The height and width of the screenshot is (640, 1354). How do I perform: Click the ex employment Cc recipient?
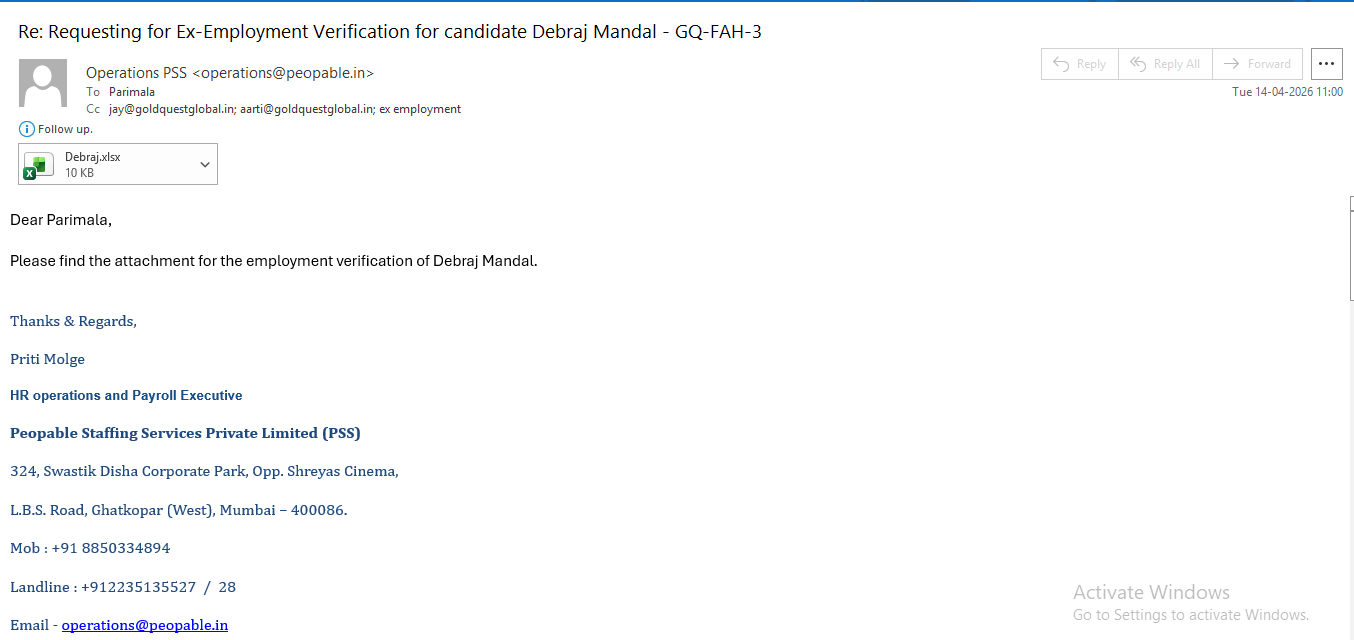pos(420,109)
